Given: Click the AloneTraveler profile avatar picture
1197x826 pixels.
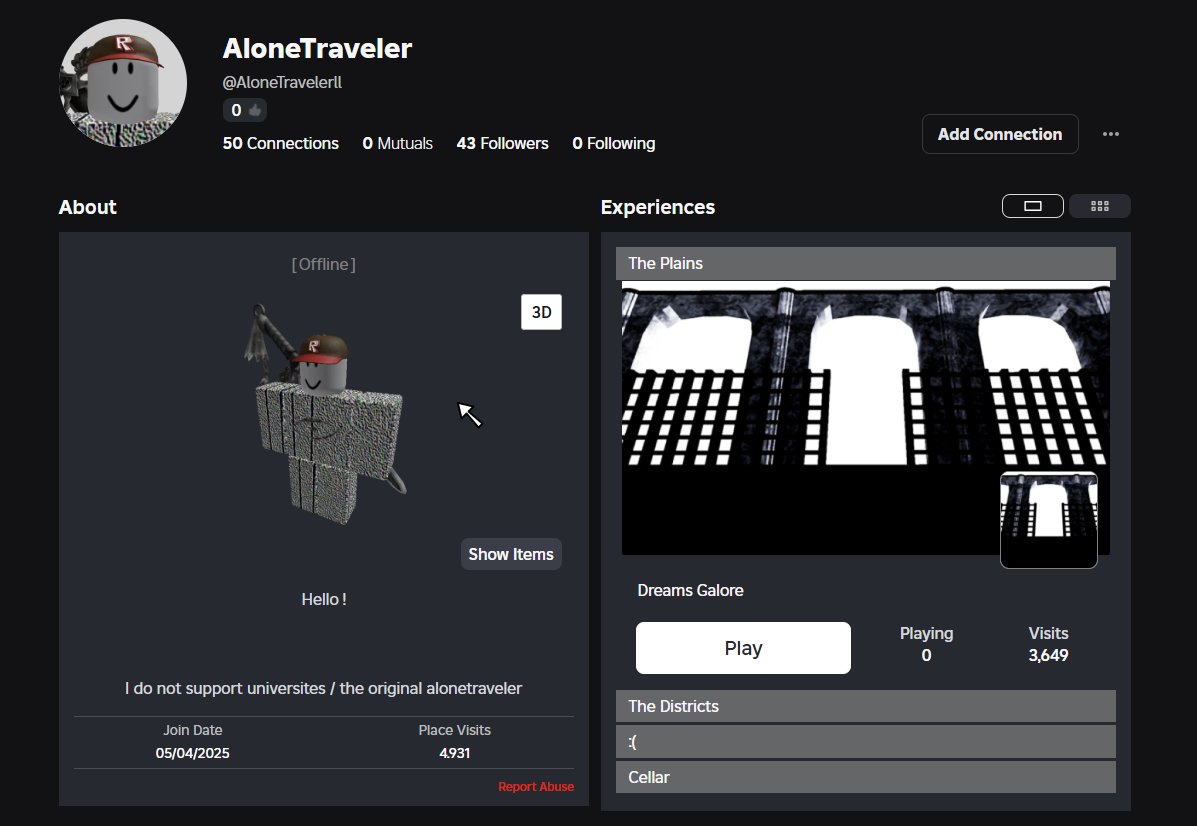Looking at the screenshot, I should (x=123, y=83).
